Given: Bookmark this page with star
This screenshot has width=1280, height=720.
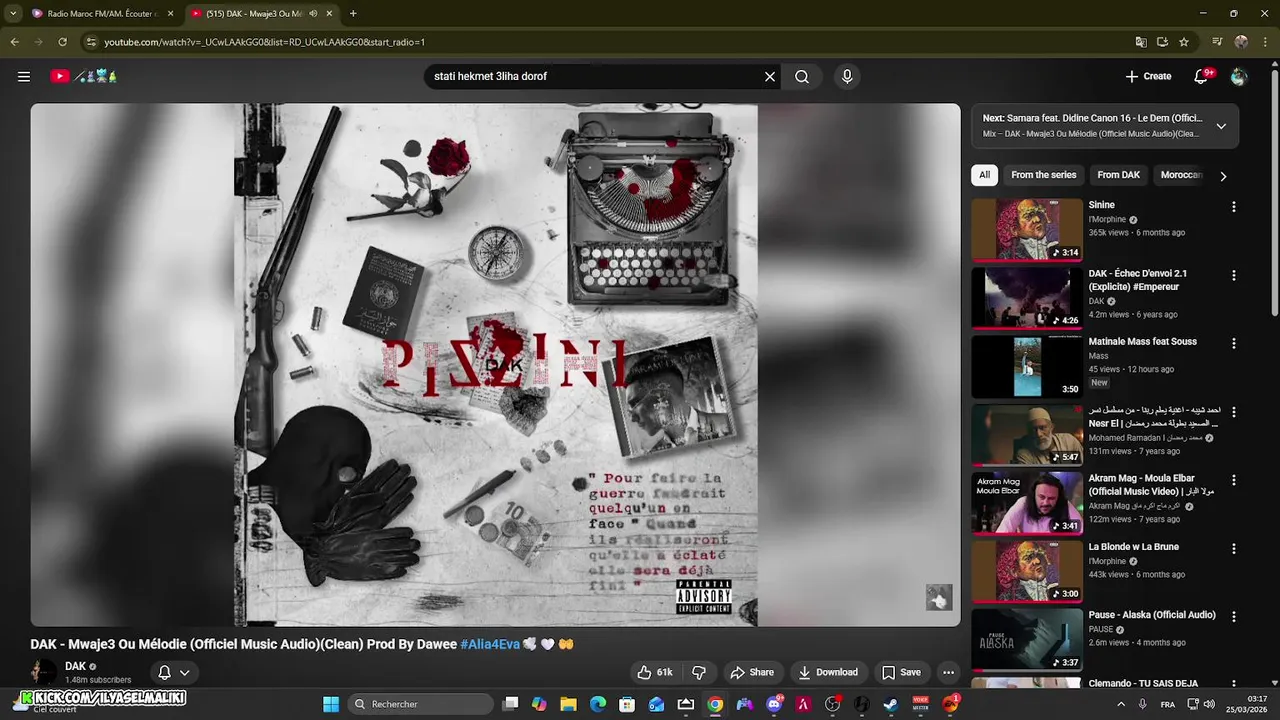Looking at the screenshot, I should 1184,42.
